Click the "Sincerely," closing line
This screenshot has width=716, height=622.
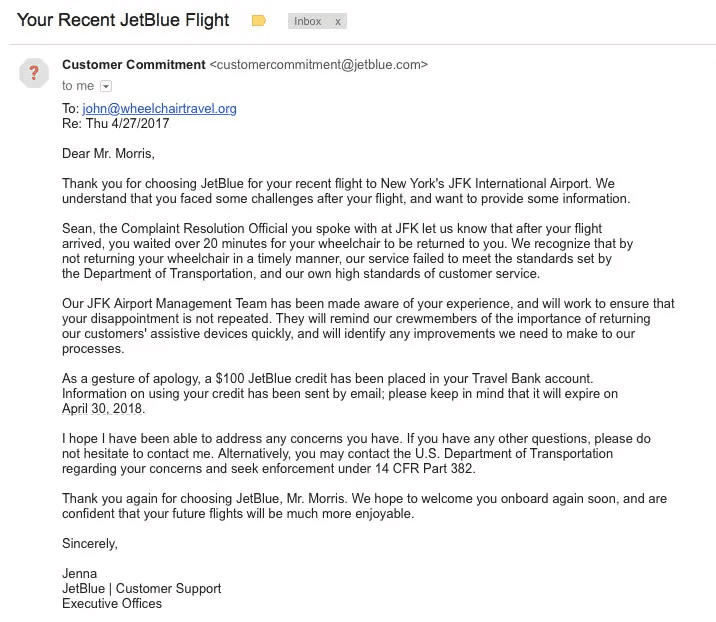click(x=90, y=544)
